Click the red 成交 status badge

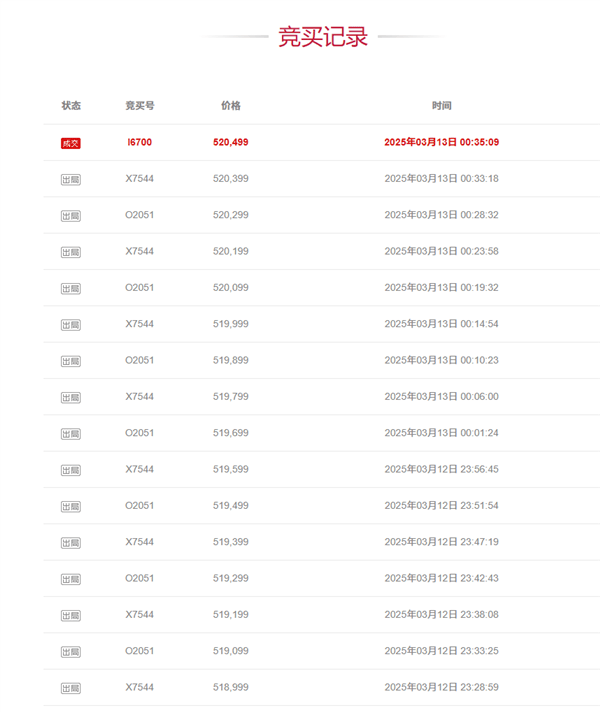click(70, 143)
